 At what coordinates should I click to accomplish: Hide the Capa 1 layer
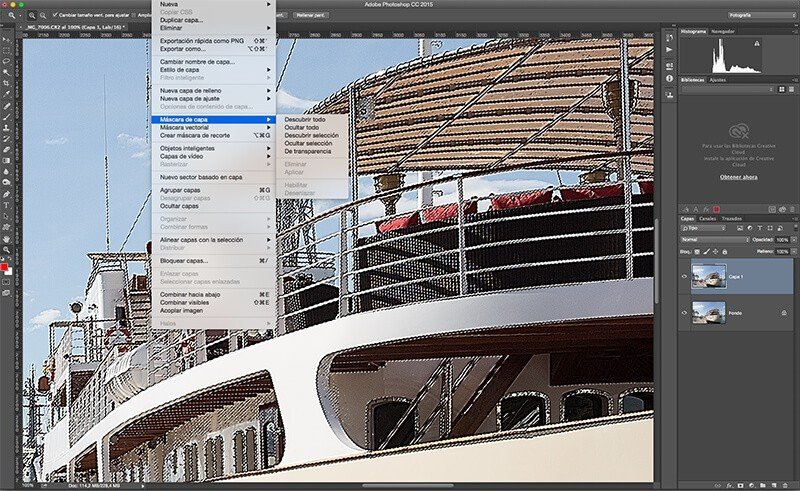pos(684,277)
